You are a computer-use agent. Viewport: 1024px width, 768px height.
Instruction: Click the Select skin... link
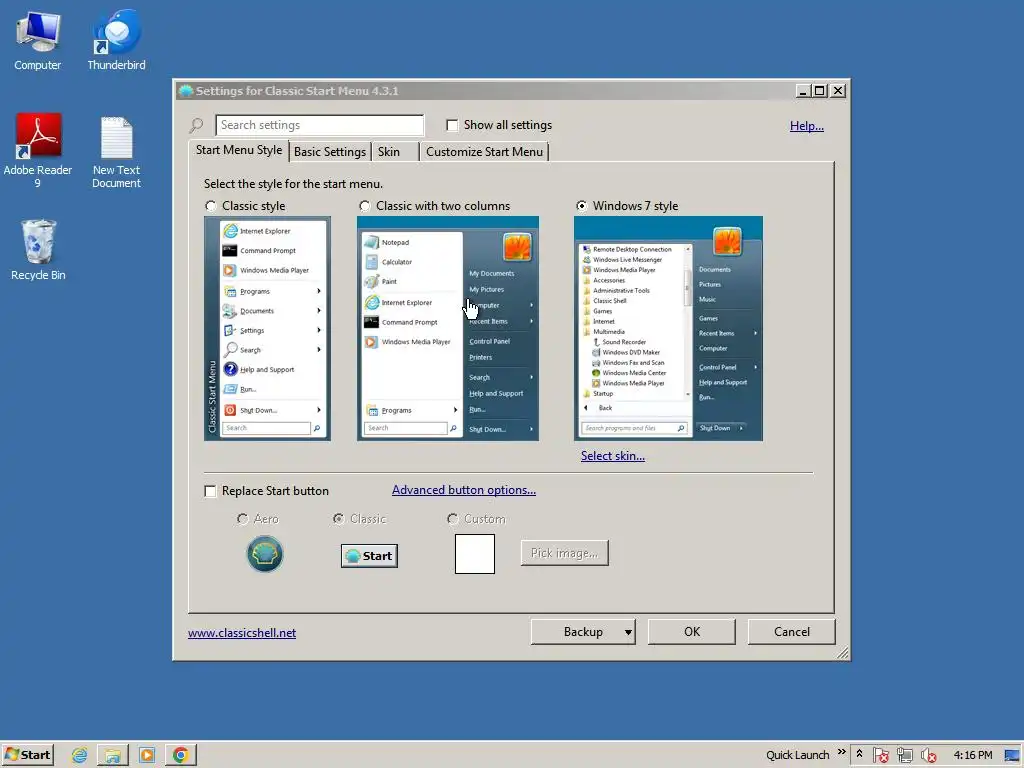pos(613,456)
